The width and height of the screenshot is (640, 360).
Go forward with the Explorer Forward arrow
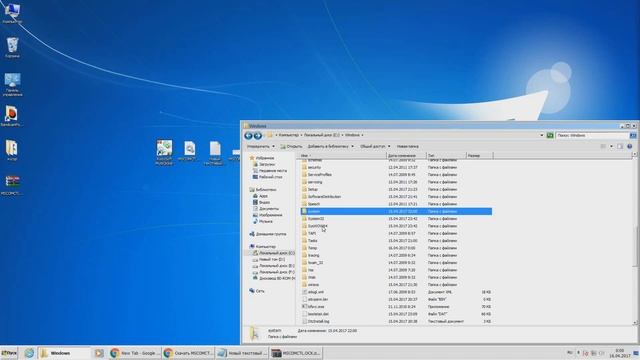[x=258, y=136]
